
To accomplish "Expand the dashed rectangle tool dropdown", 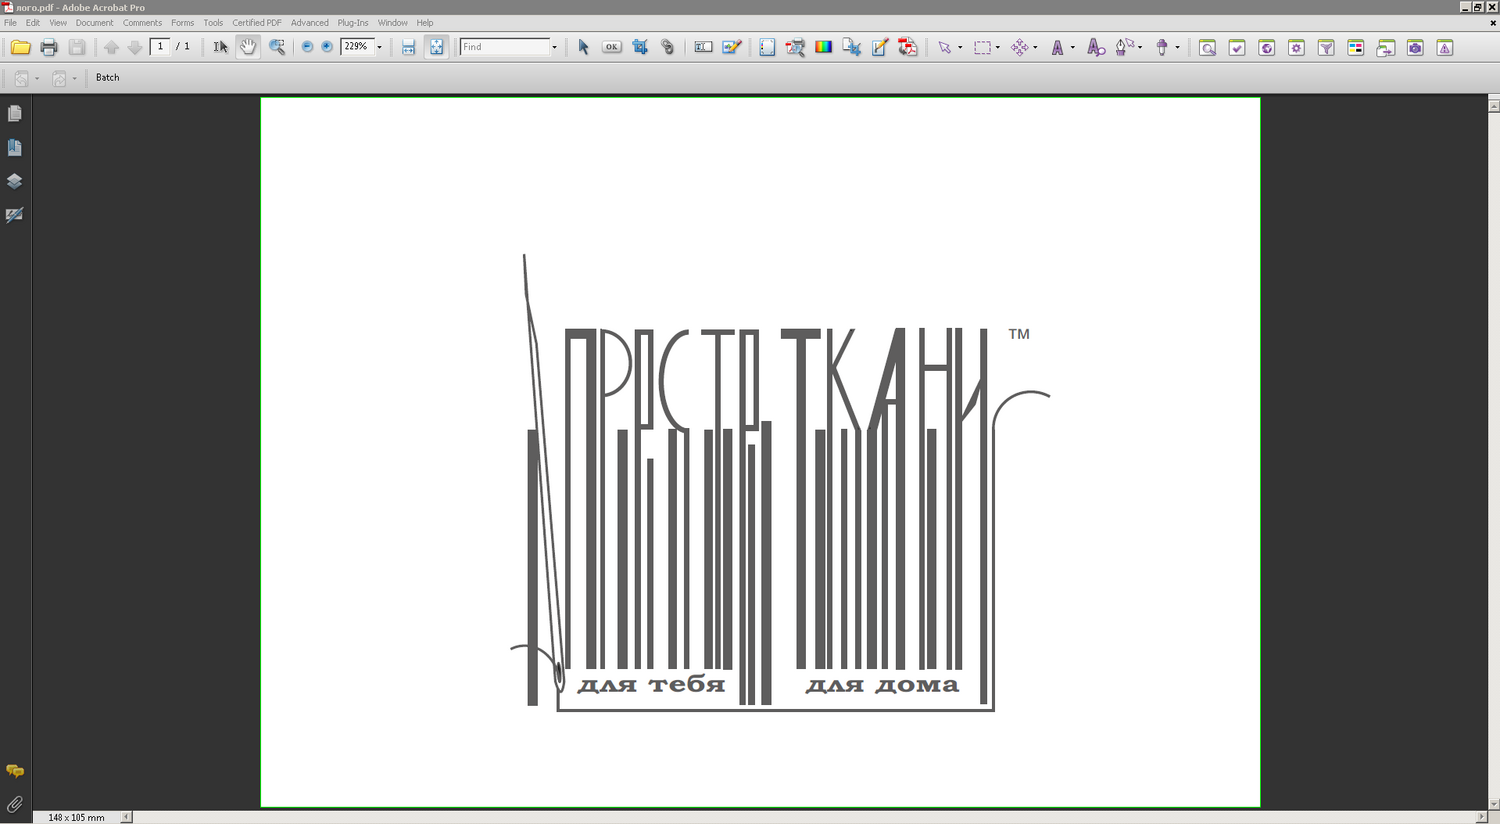I will click(x=998, y=47).
